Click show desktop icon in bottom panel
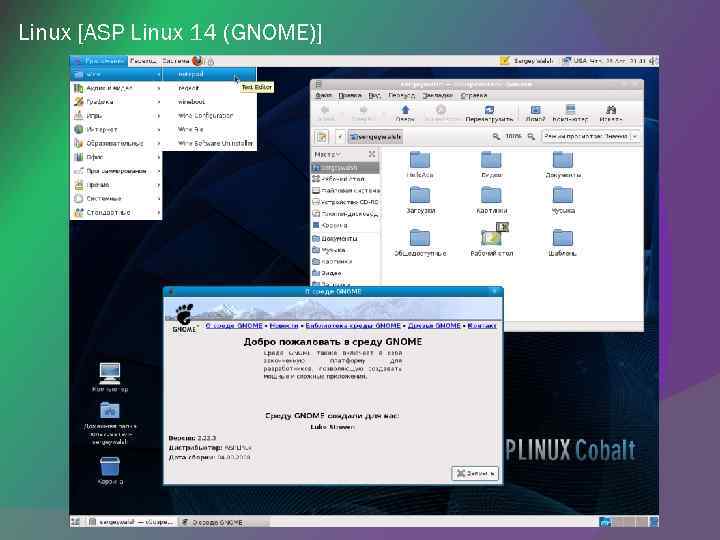This screenshot has height=540, width=720. [75, 522]
